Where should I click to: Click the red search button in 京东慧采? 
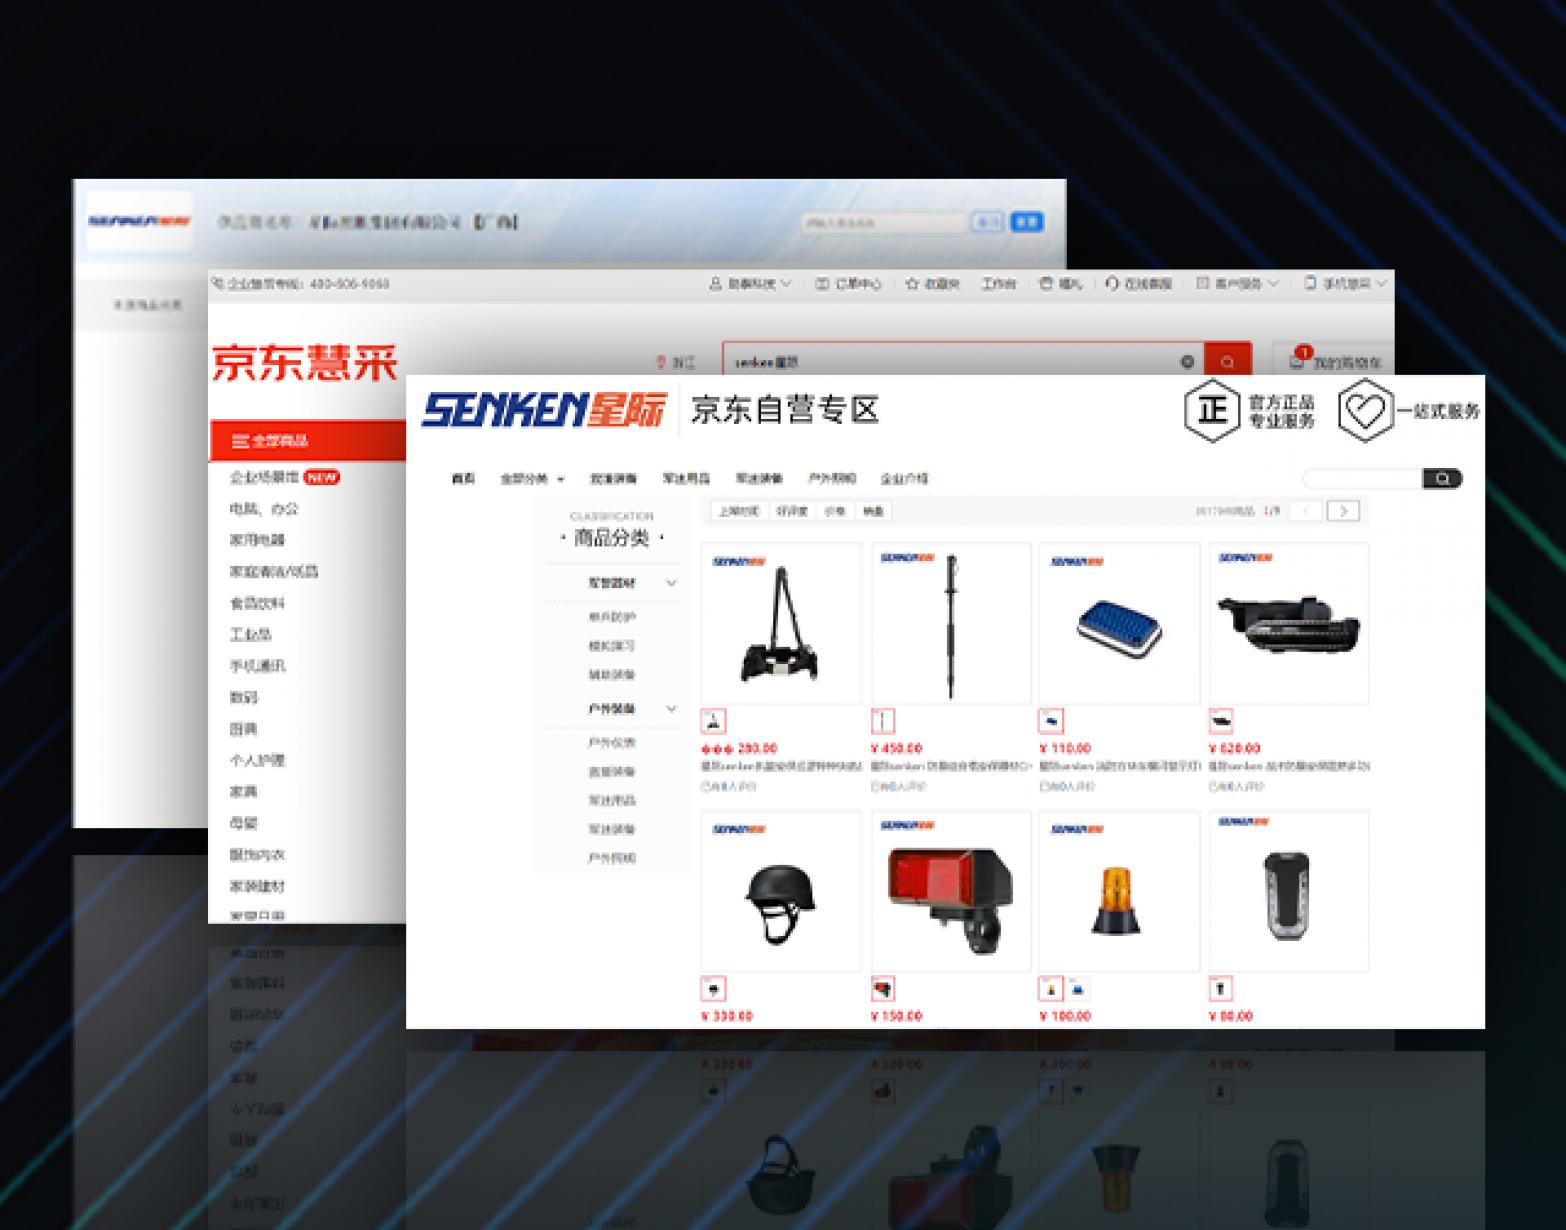pyautogui.click(x=1227, y=361)
